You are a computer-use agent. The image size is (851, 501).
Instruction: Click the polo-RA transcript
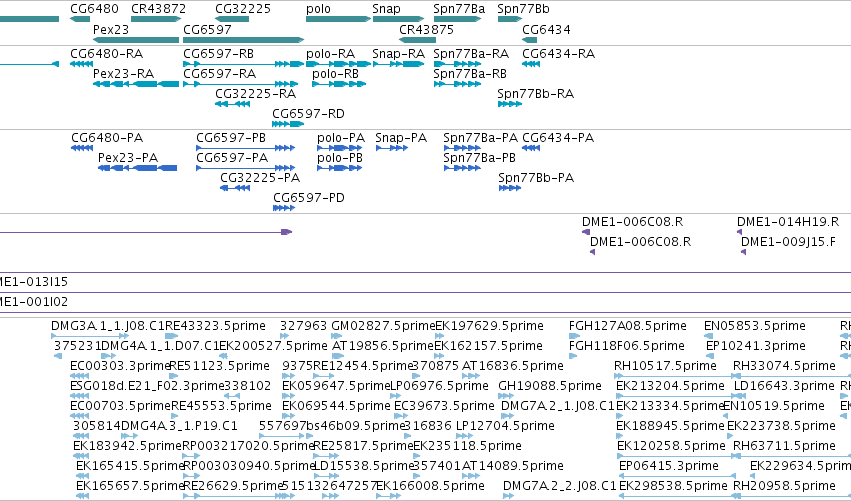pos(338,64)
